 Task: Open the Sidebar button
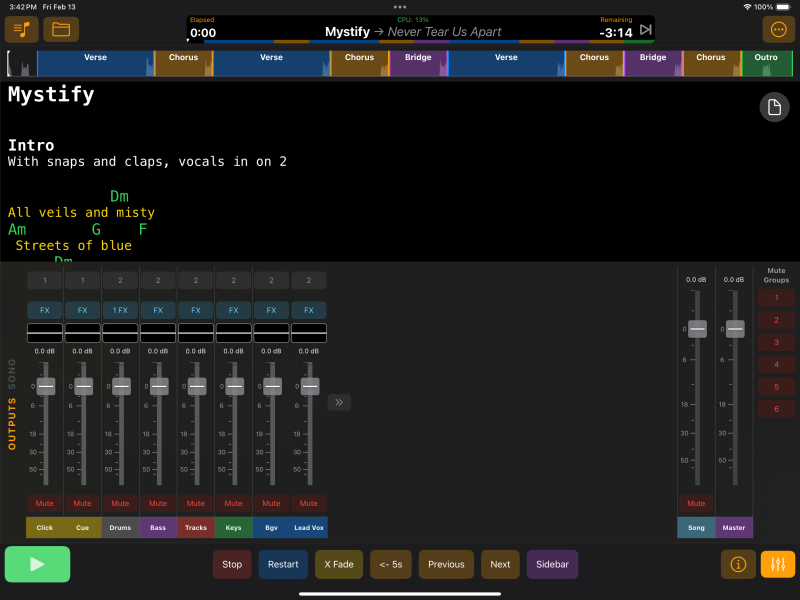552,564
